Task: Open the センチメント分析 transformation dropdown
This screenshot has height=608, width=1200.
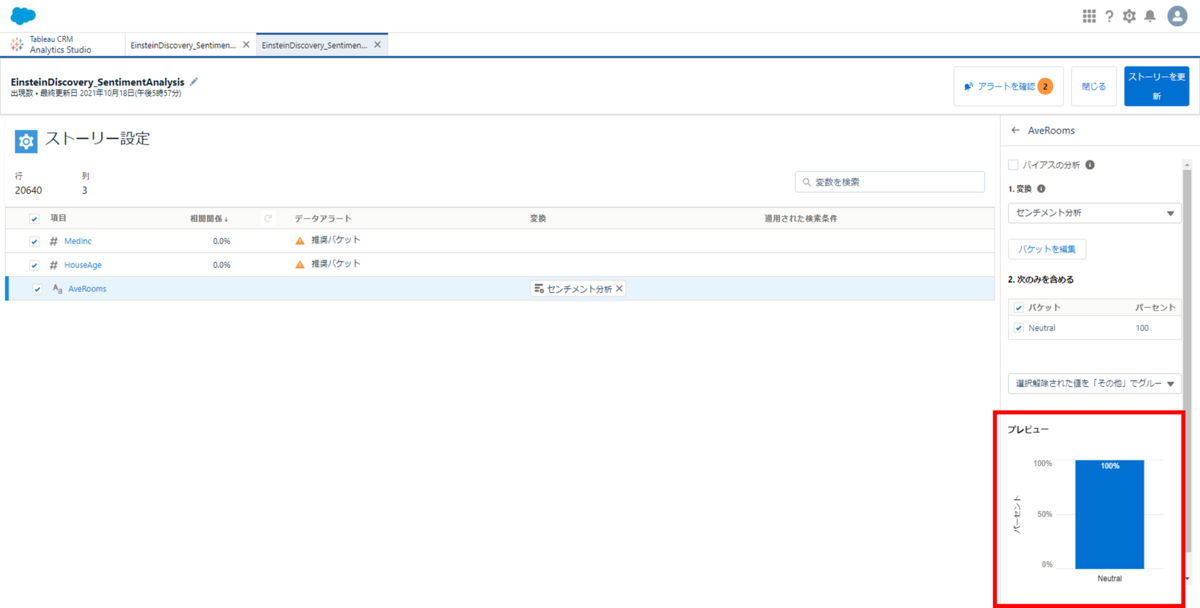Action: click(x=1094, y=213)
